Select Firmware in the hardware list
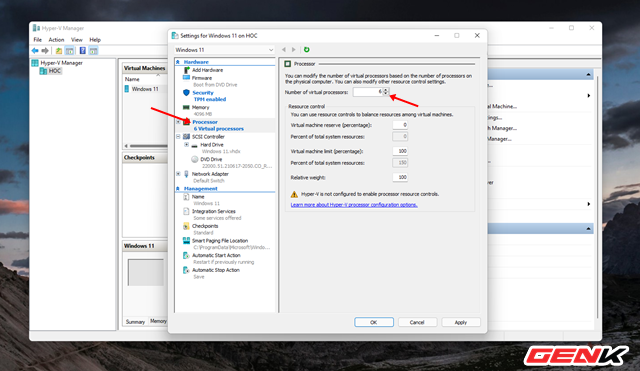This screenshot has width=640, height=371. (x=202, y=78)
